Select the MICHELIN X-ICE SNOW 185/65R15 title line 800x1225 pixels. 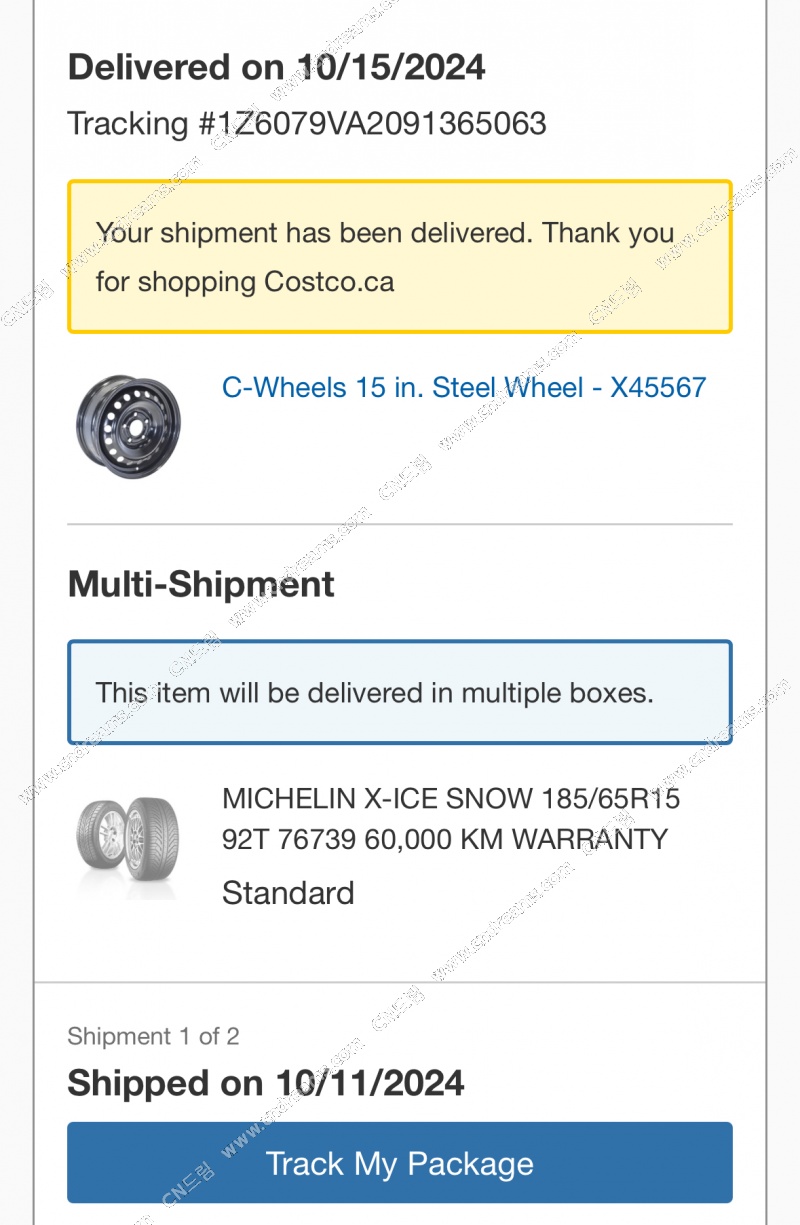click(x=451, y=799)
